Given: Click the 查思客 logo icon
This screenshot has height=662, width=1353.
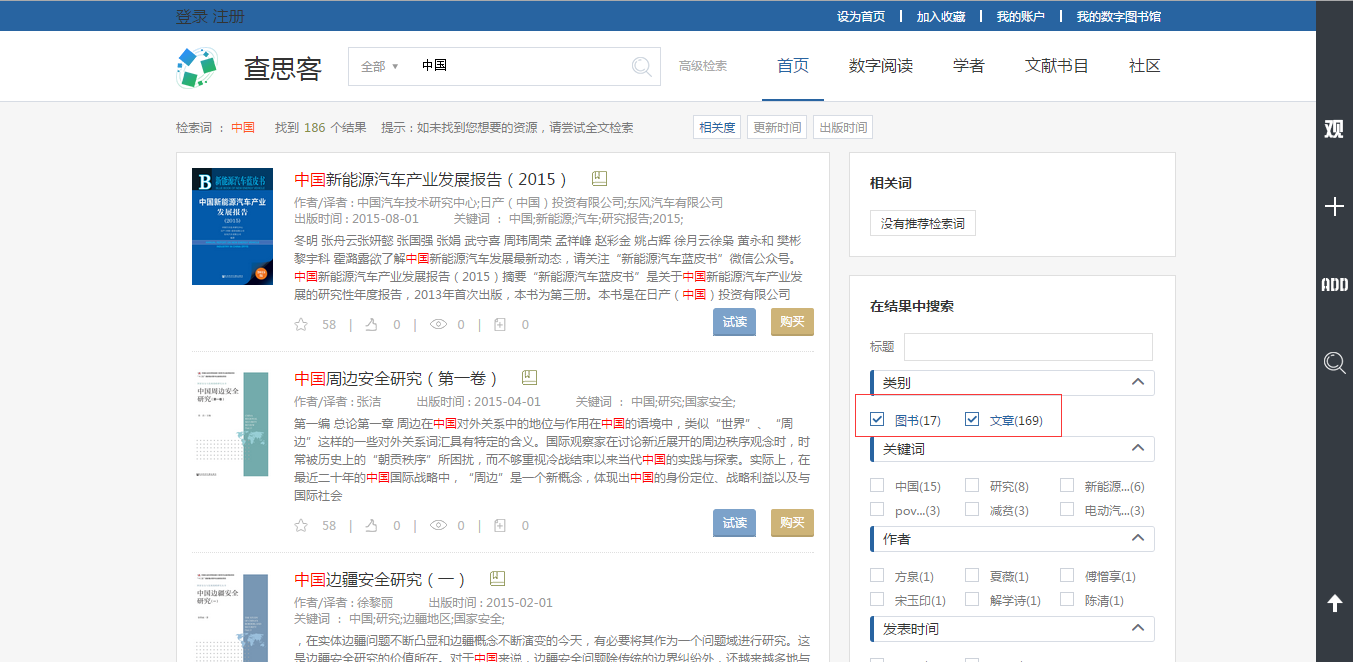Looking at the screenshot, I should point(197,67).
